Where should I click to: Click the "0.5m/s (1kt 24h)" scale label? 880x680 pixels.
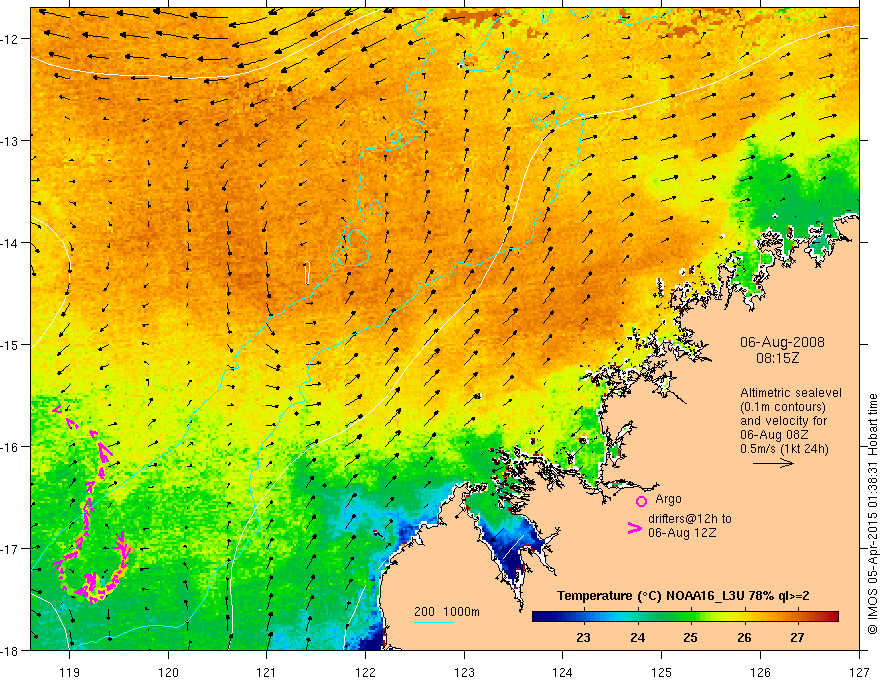click(784, 448)
